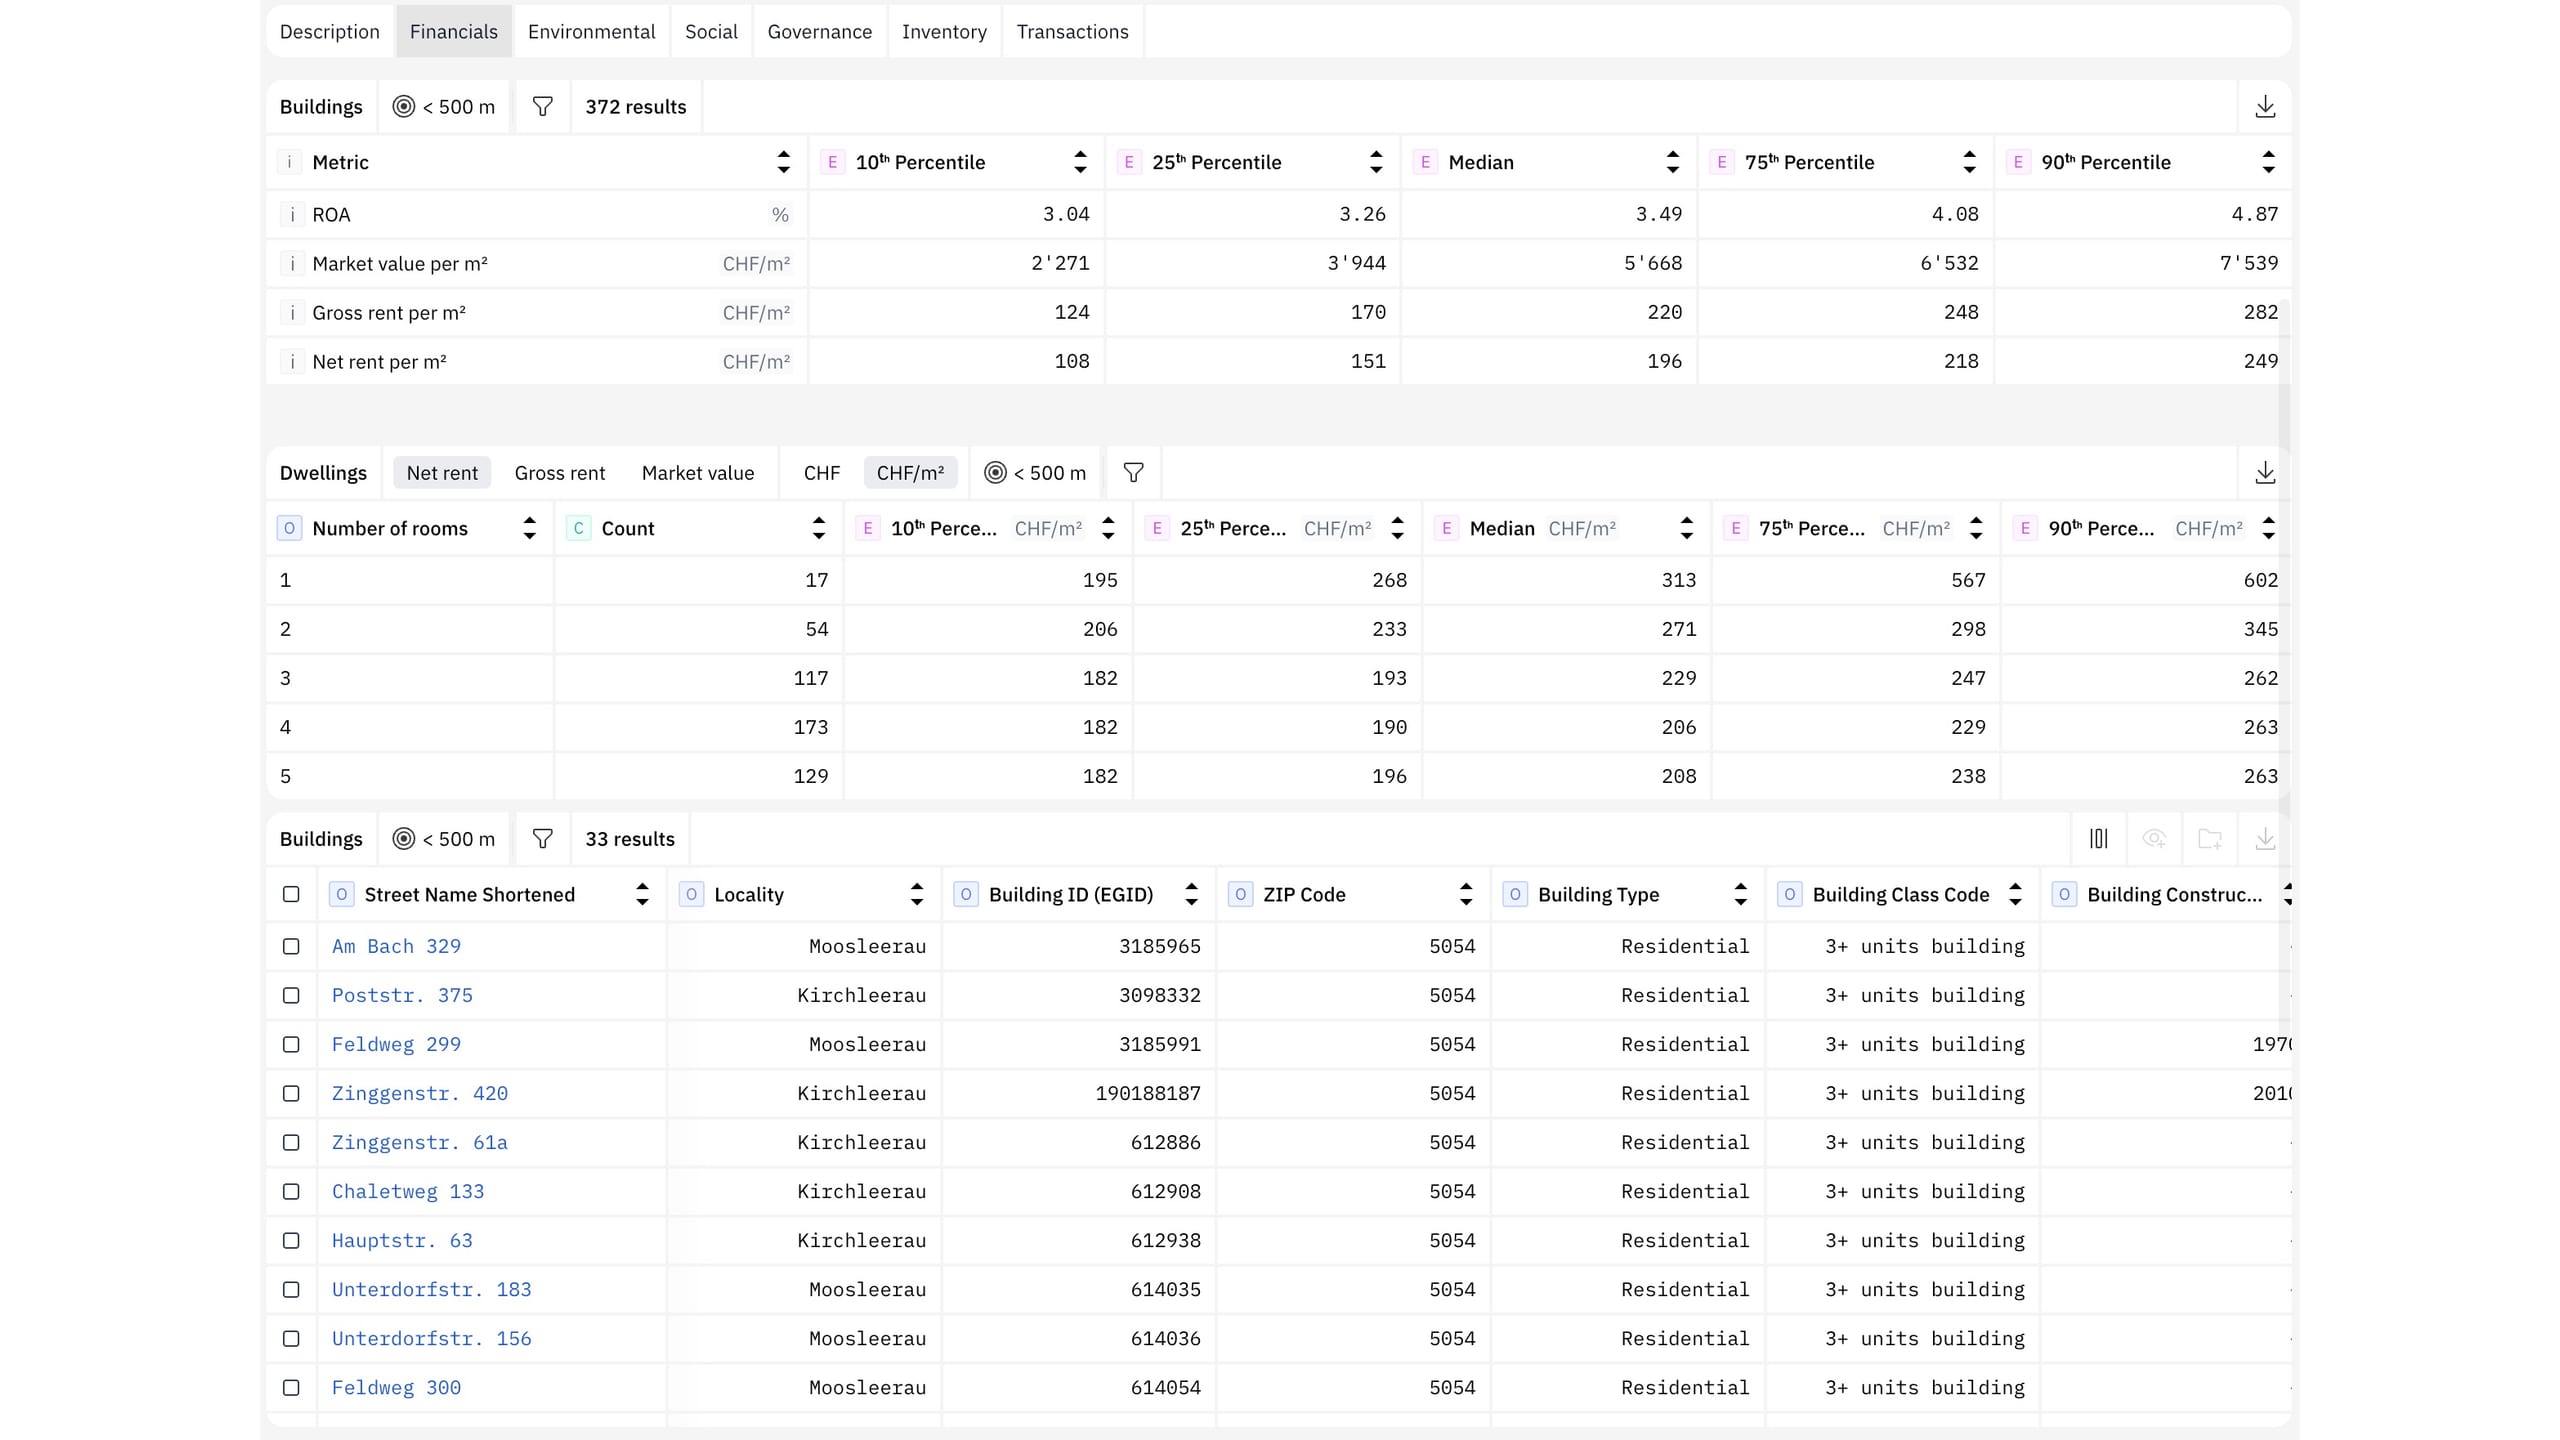
Task: Click the ROA median value 3.49
Action: click(x=1658, y=214)
